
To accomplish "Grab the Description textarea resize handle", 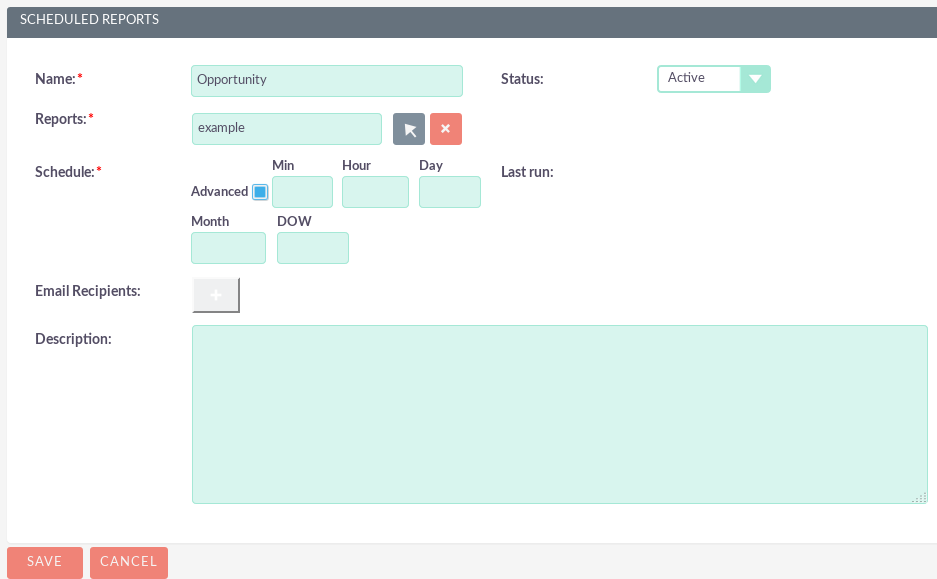I will (920, 497).
